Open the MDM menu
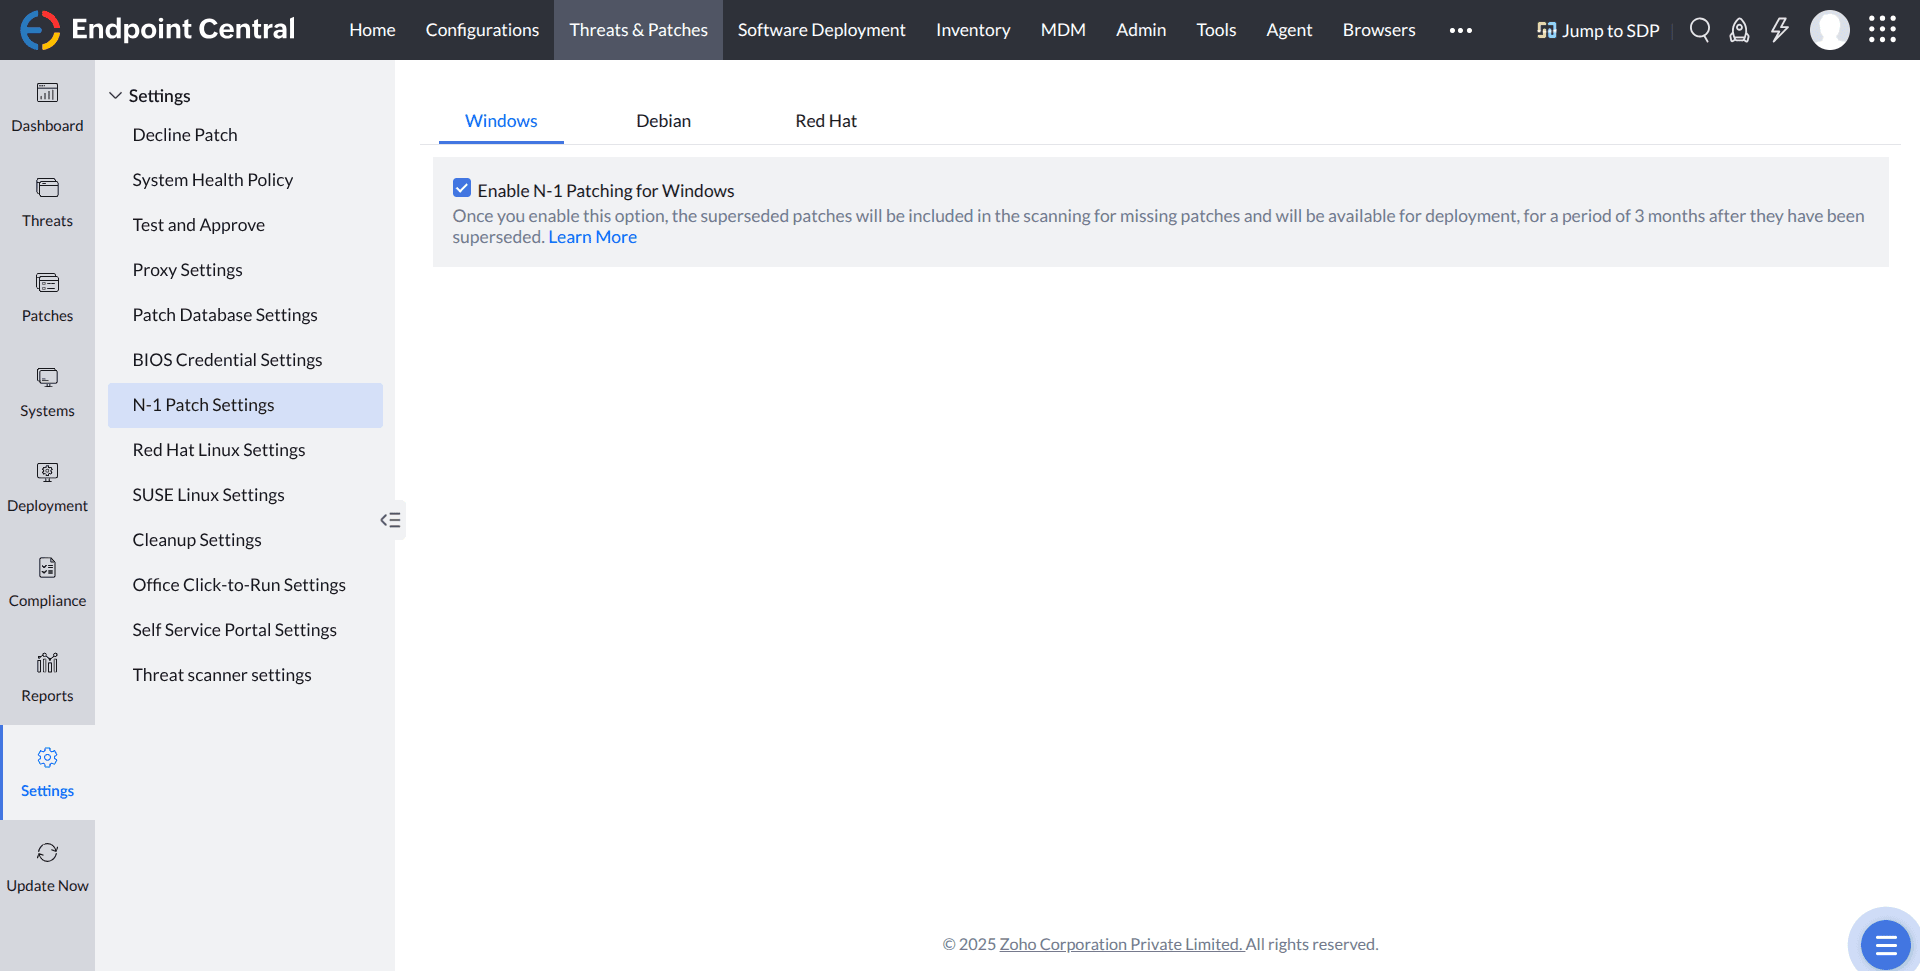1920x971 pixels. click(x=1063, y=30)
